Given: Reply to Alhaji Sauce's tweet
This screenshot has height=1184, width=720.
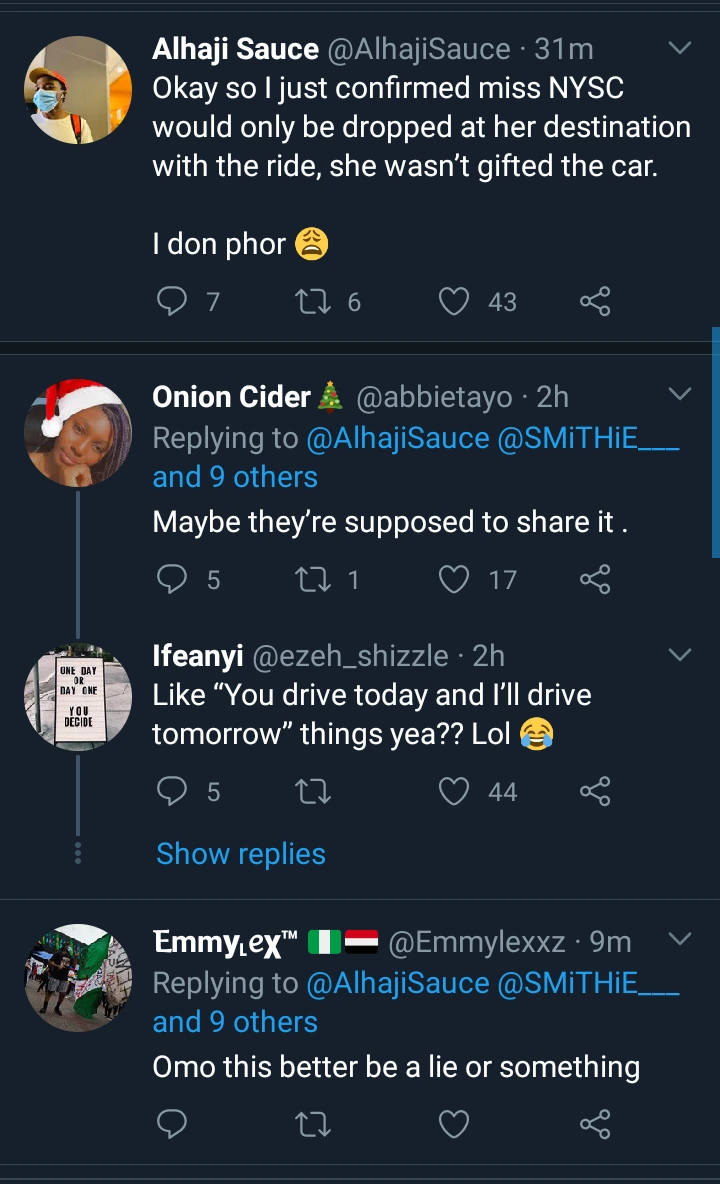Looking at the screenshot, I should tap(173, 301).
